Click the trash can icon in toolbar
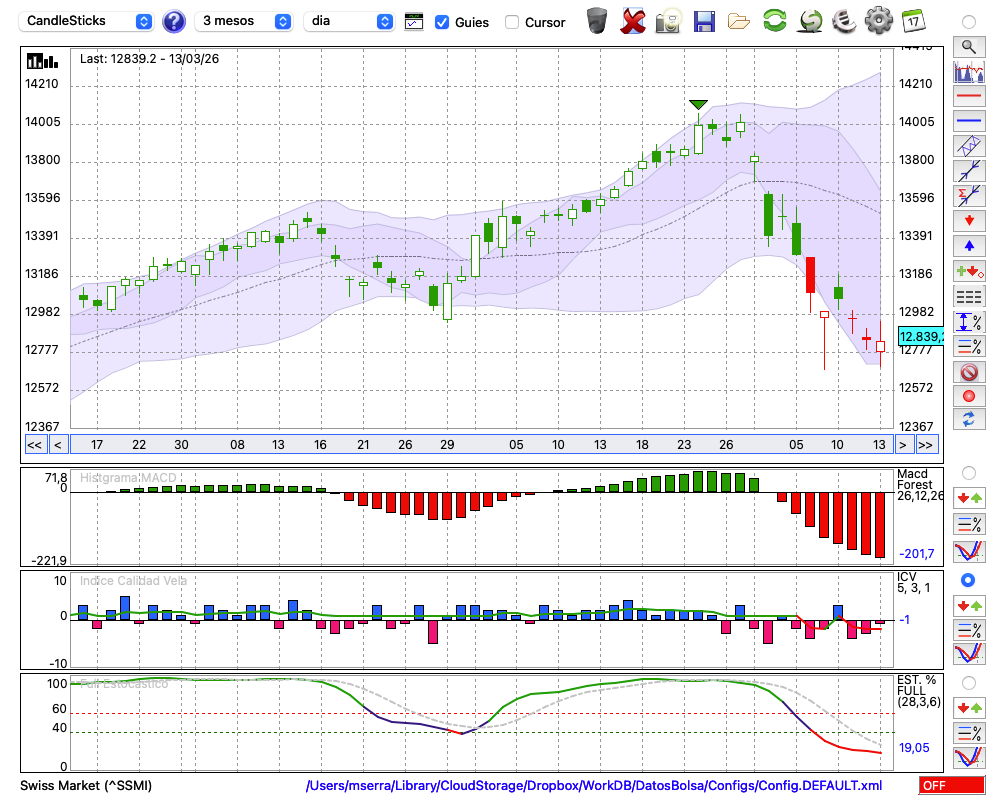The width and height of the screenshot is (1000, 800). [x=597, y=21]
